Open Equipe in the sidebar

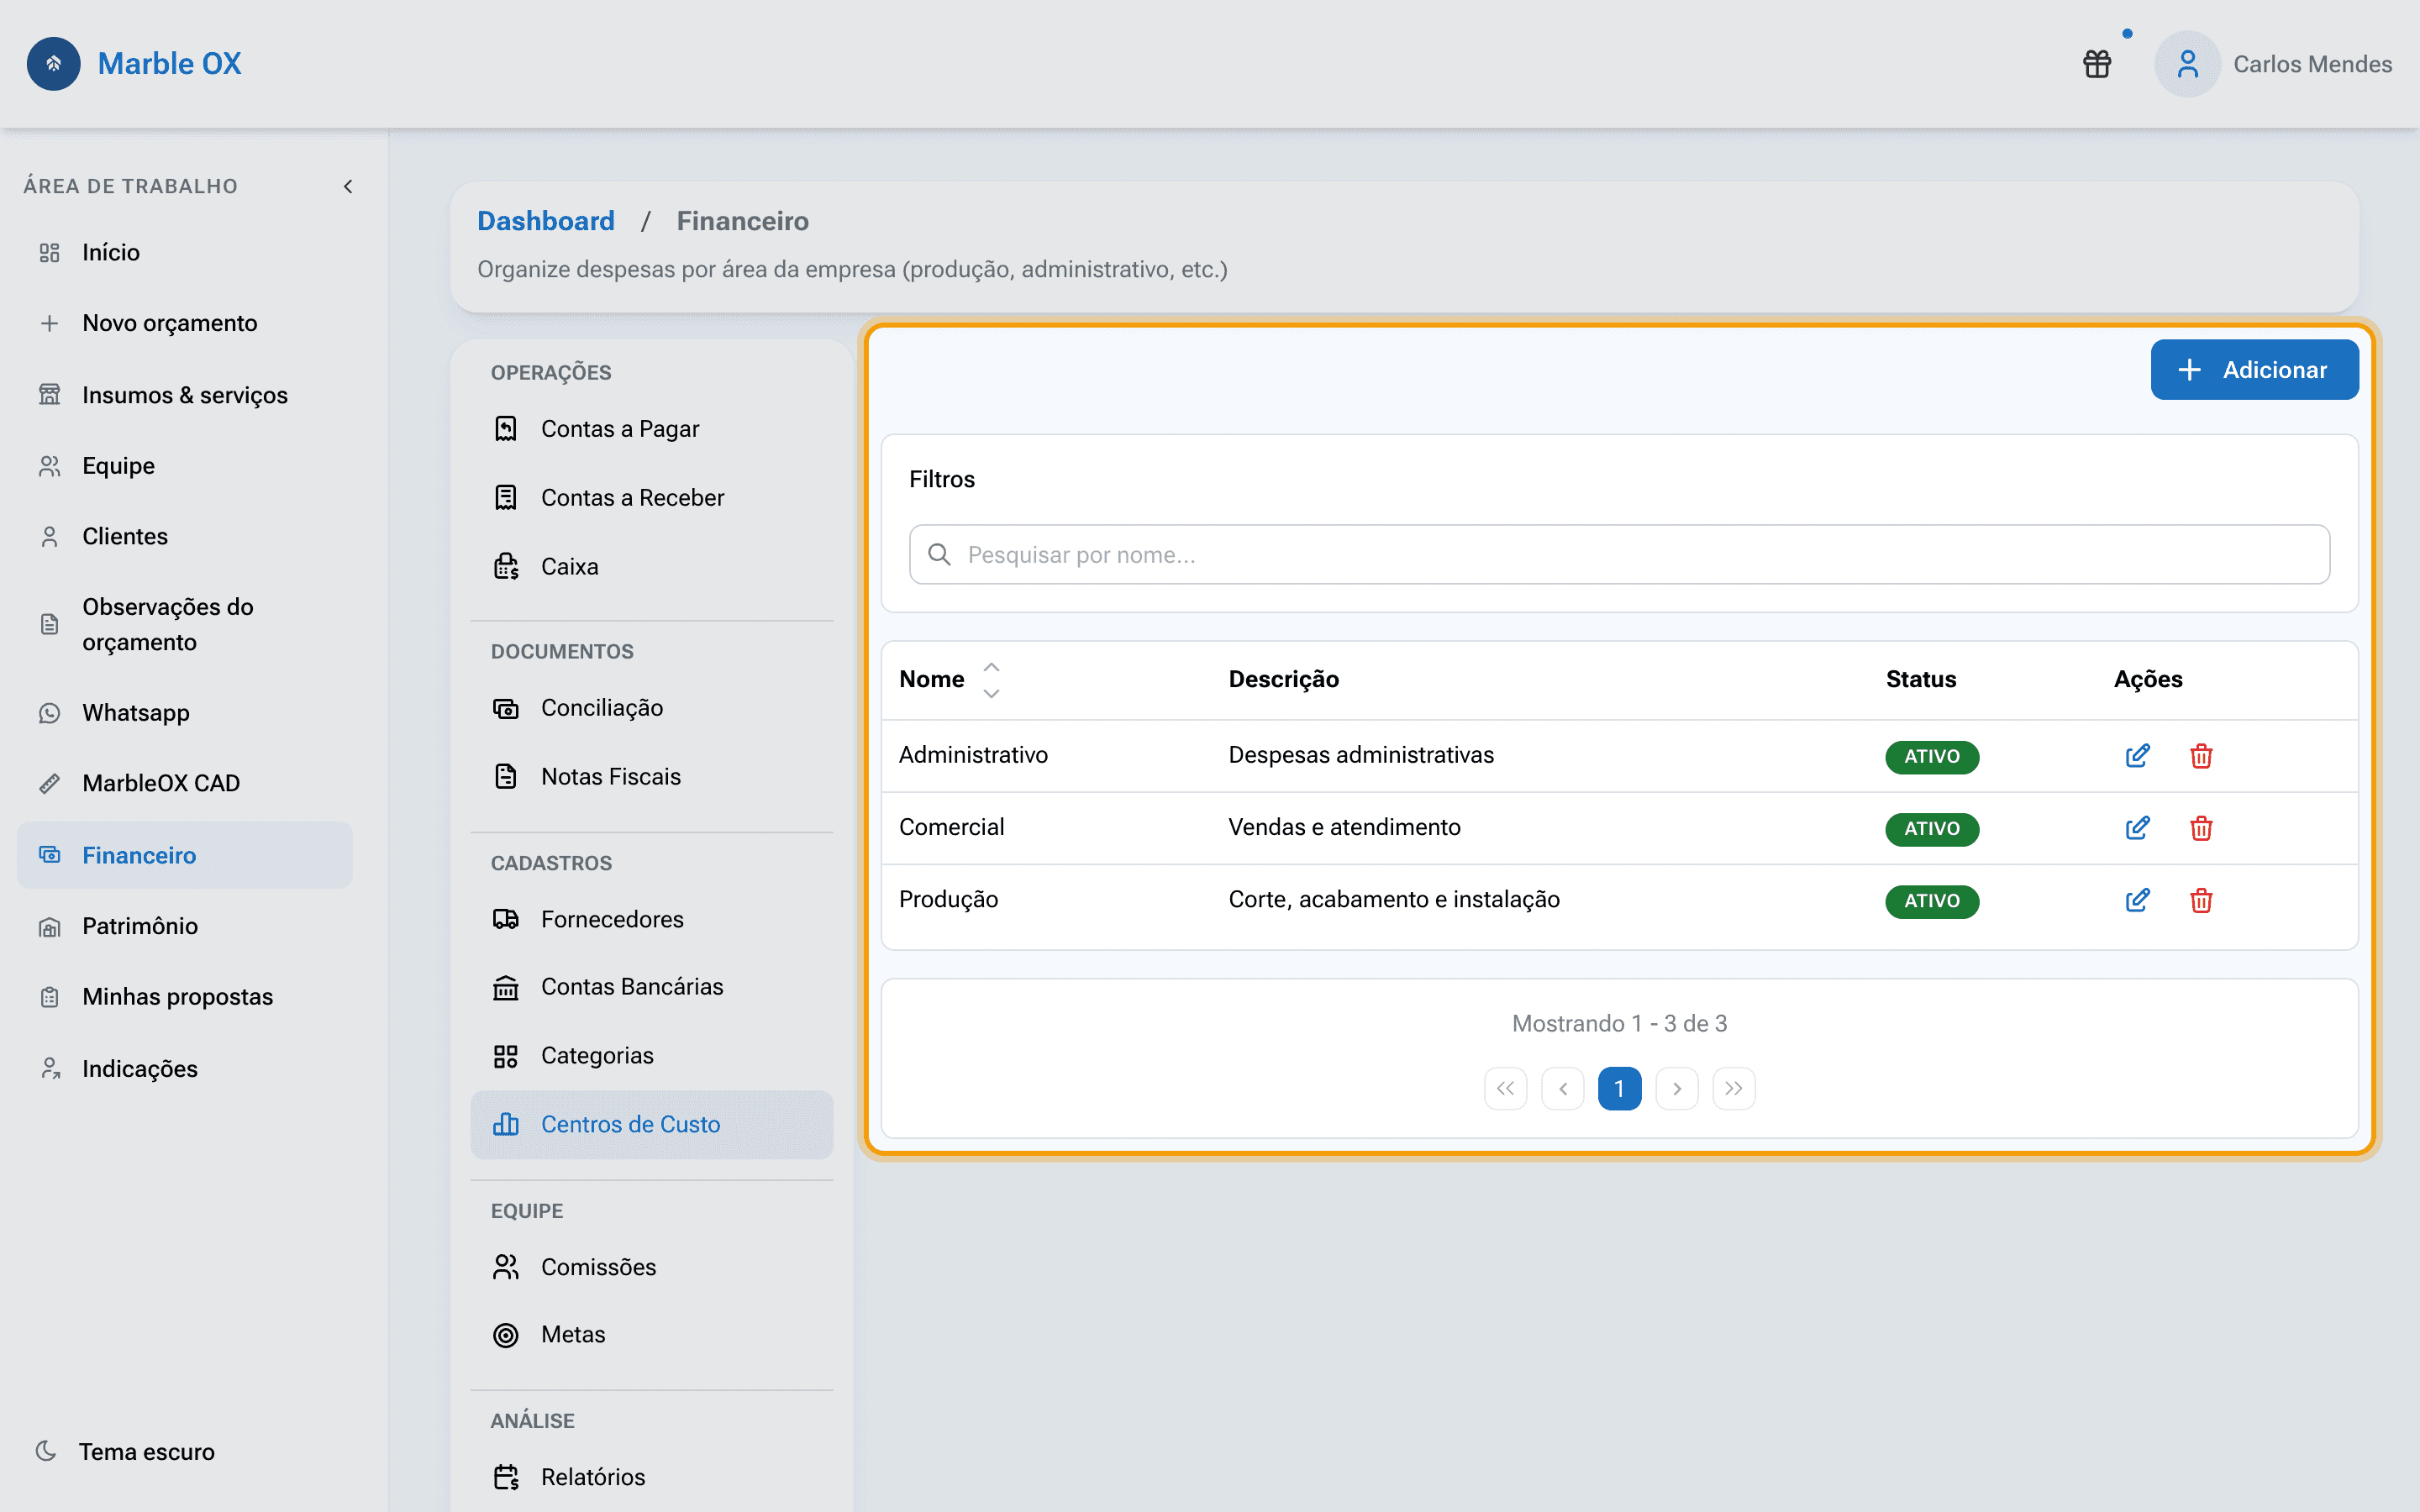[185, 466]
